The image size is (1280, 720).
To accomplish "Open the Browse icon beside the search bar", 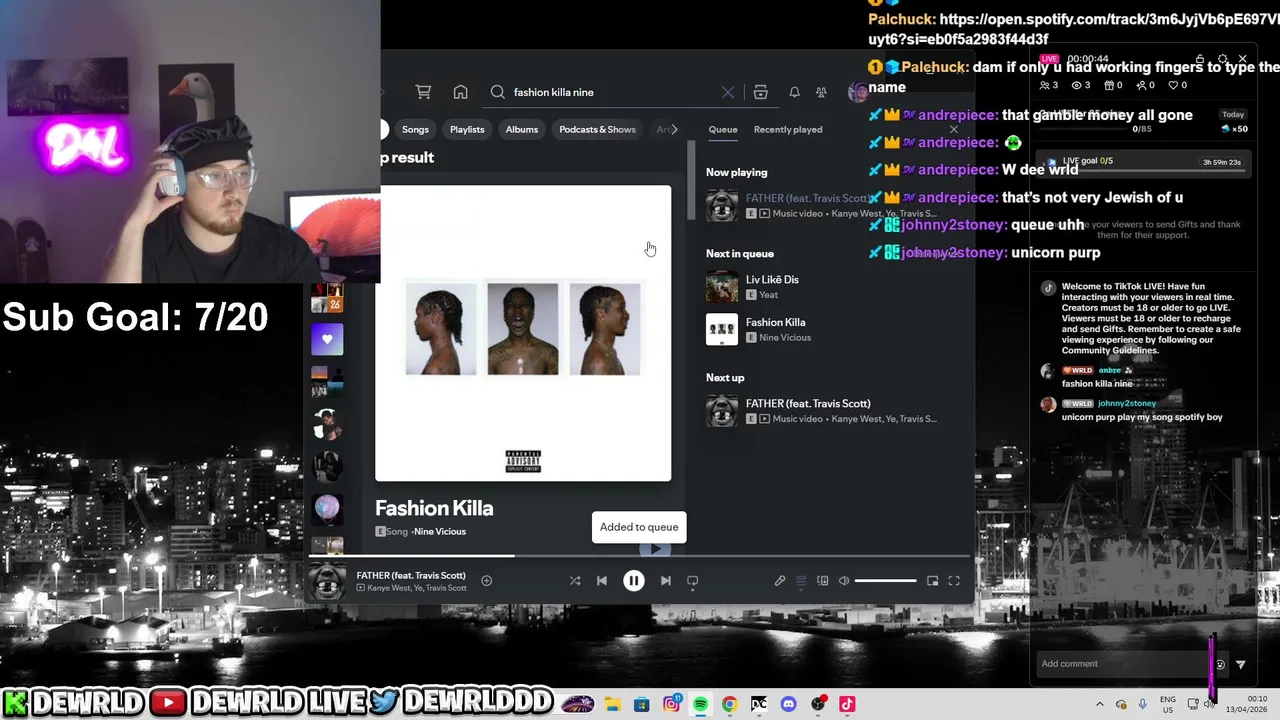I will pos(760,92).
